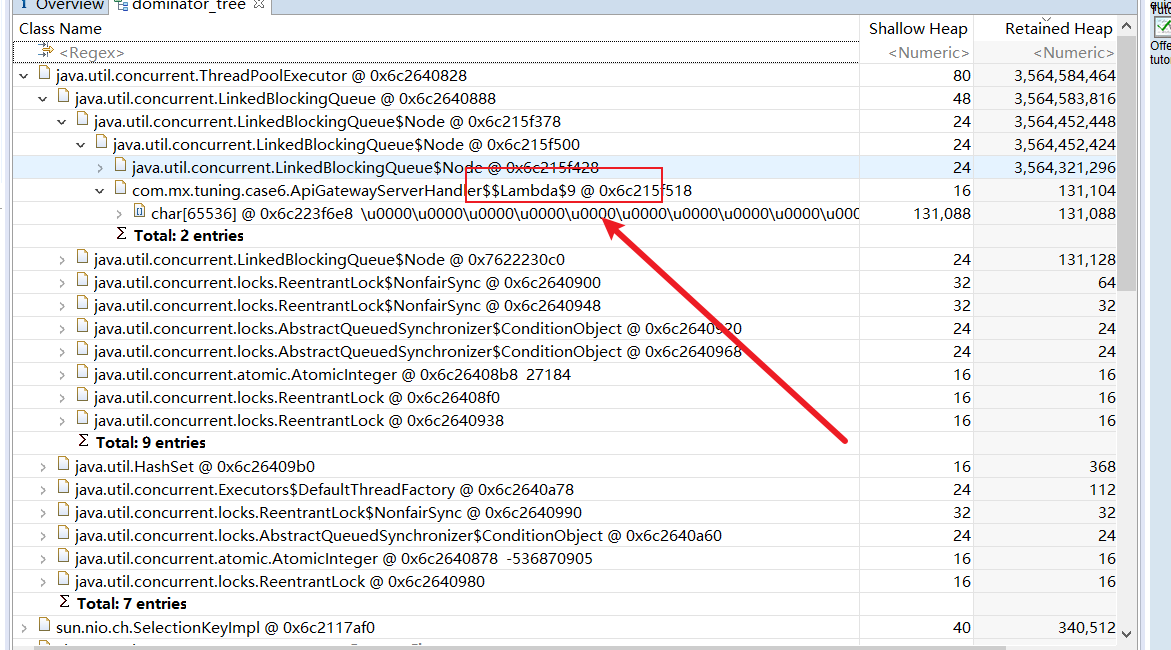The width and height of the screenshot is (1171, 650).
Task: Expand the char[65536] array node
Action: point(119,213)
